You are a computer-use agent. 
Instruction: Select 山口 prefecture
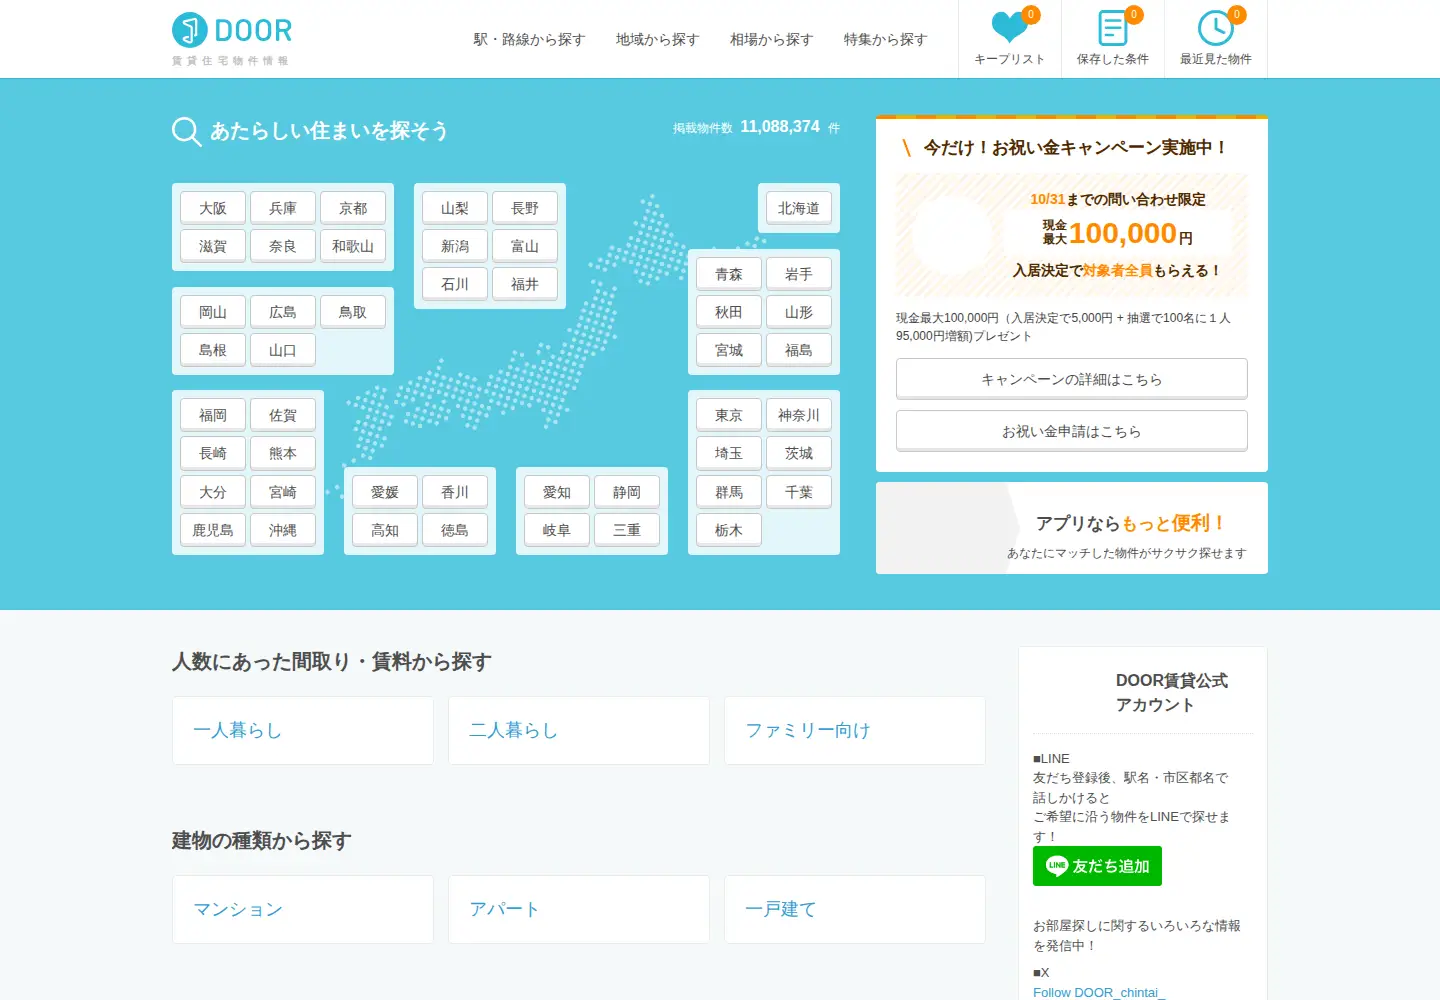coord(283,350)
